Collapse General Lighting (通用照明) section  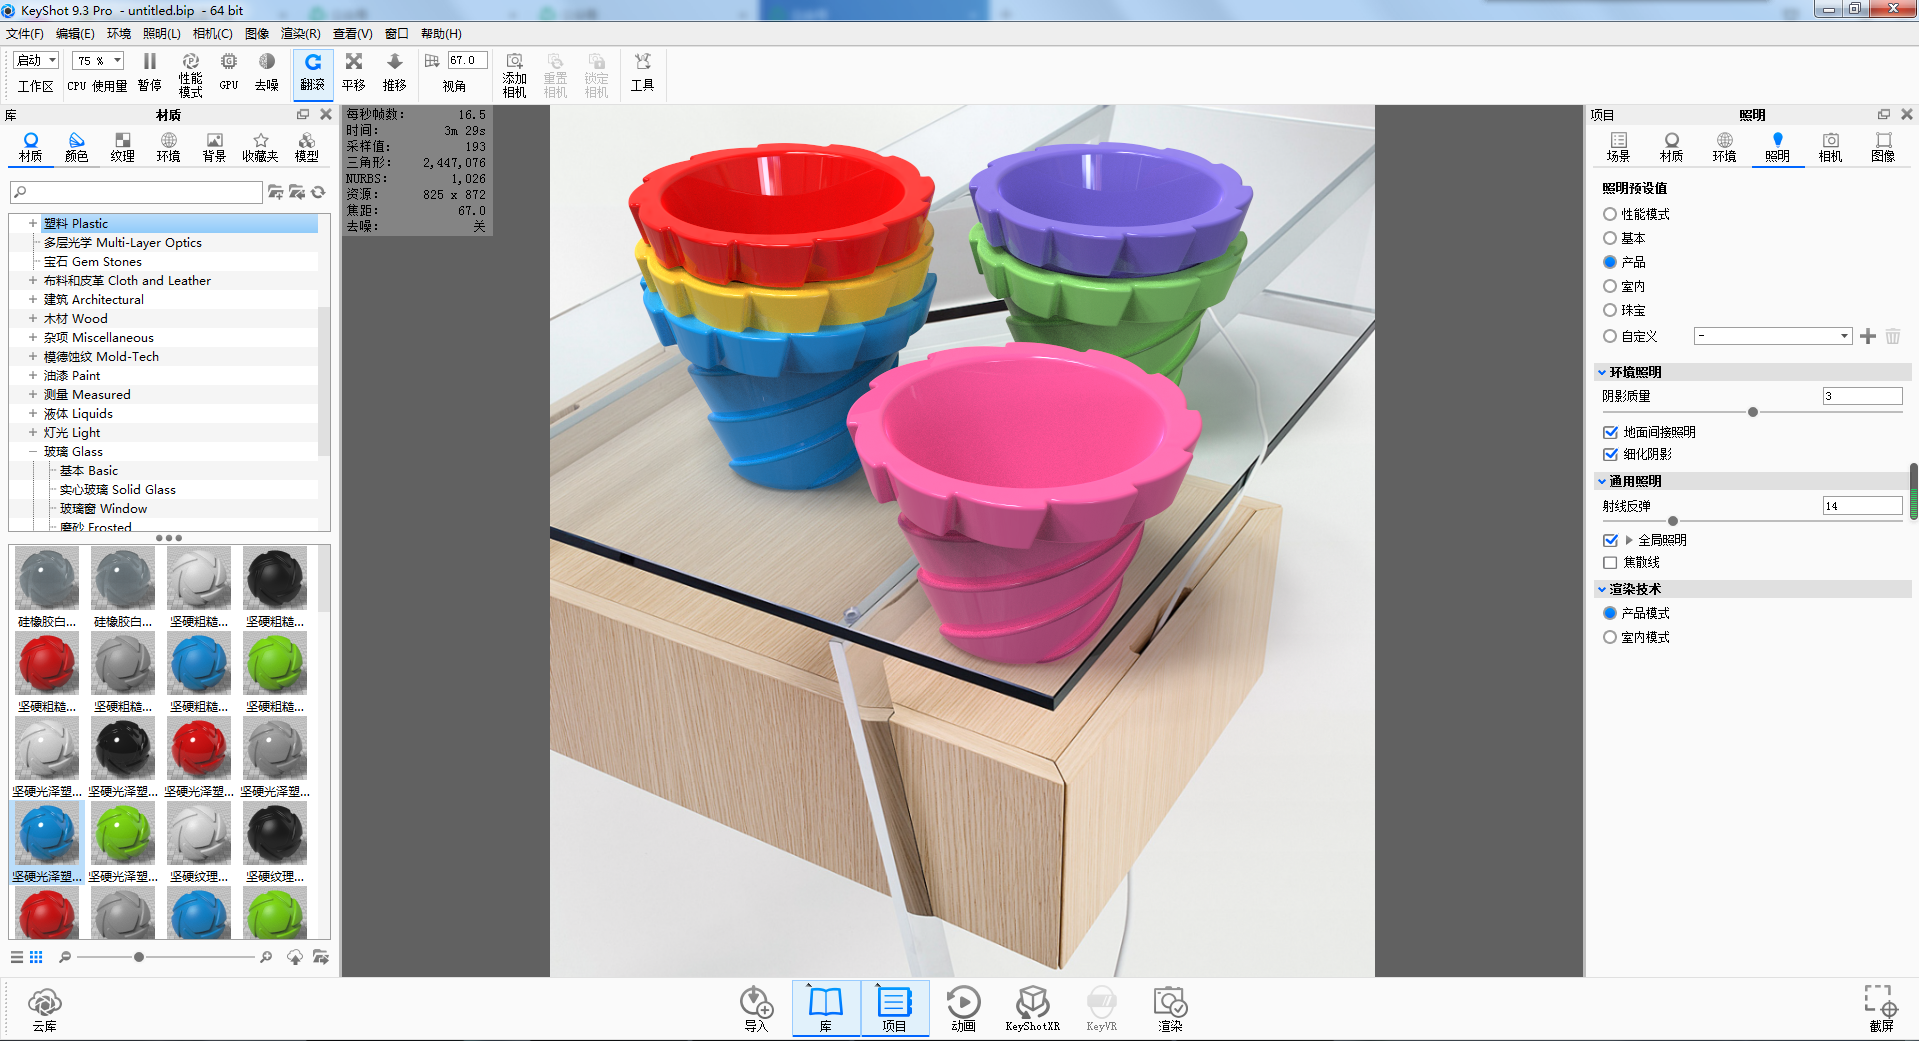coord(1602,481)
